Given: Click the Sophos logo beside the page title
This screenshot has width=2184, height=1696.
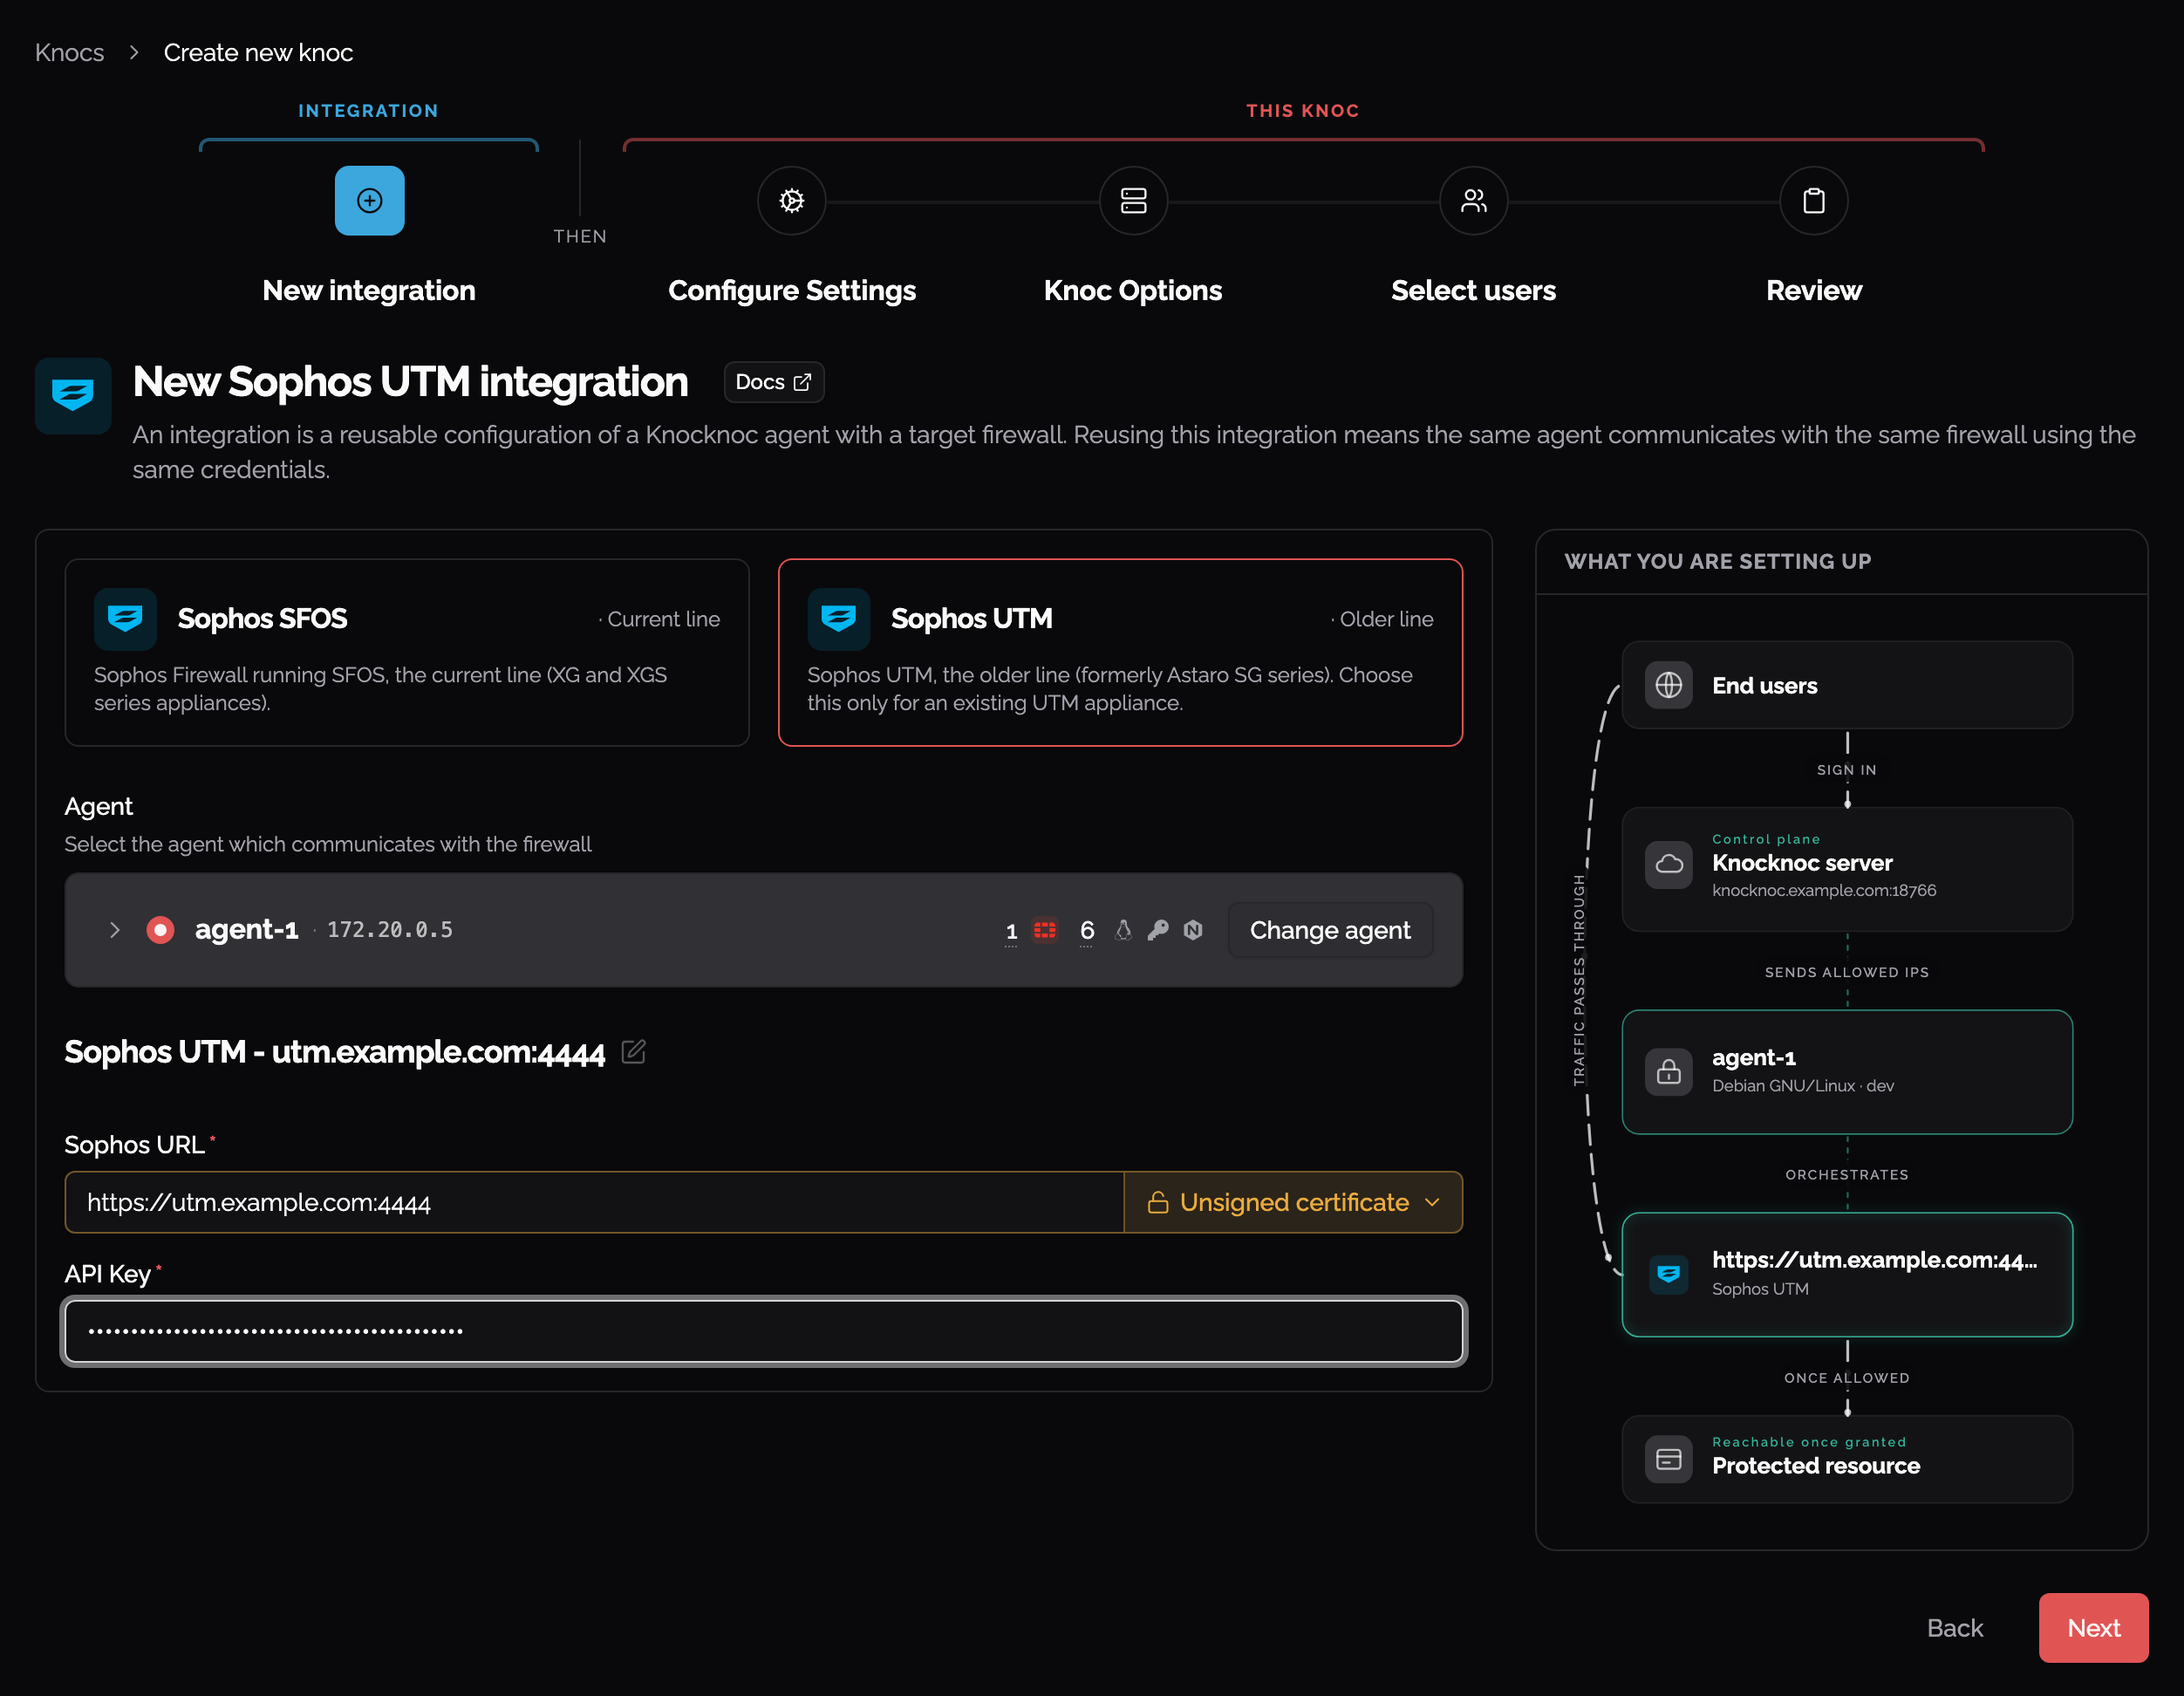Looking at the screenshot, I should [73, 395].
